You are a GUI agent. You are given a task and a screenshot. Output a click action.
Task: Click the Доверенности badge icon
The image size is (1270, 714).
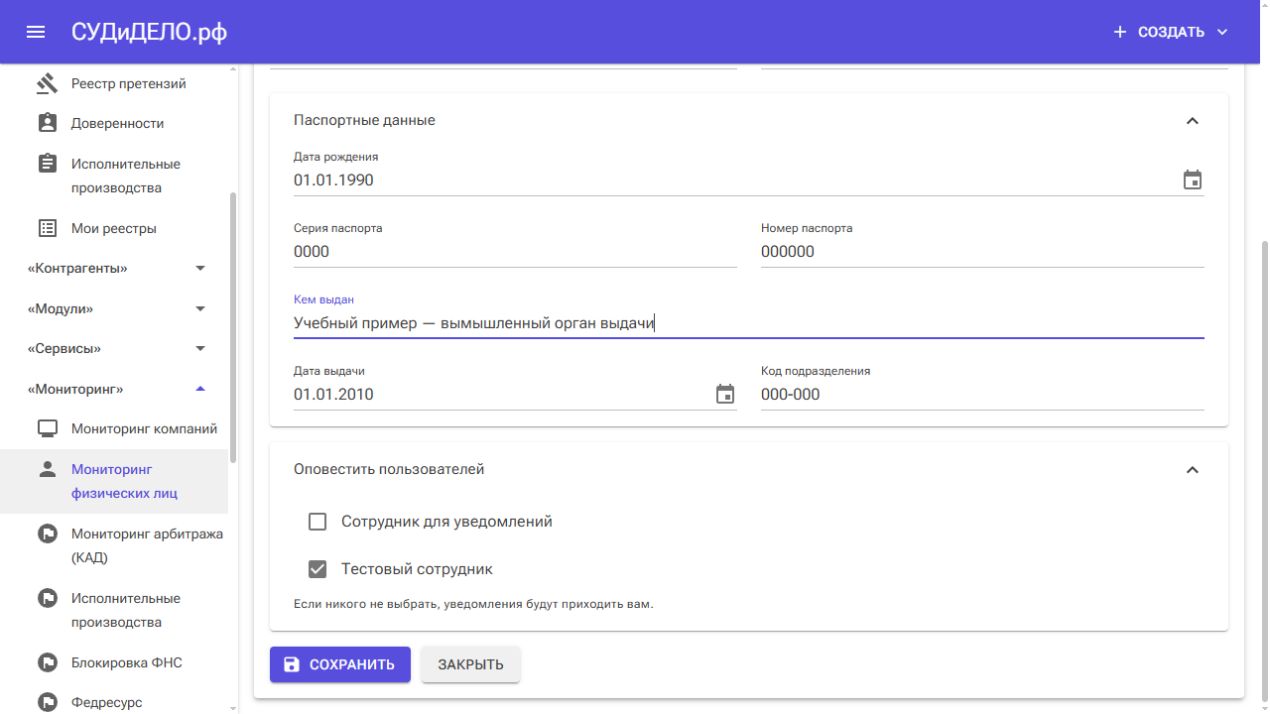point(47,123)
